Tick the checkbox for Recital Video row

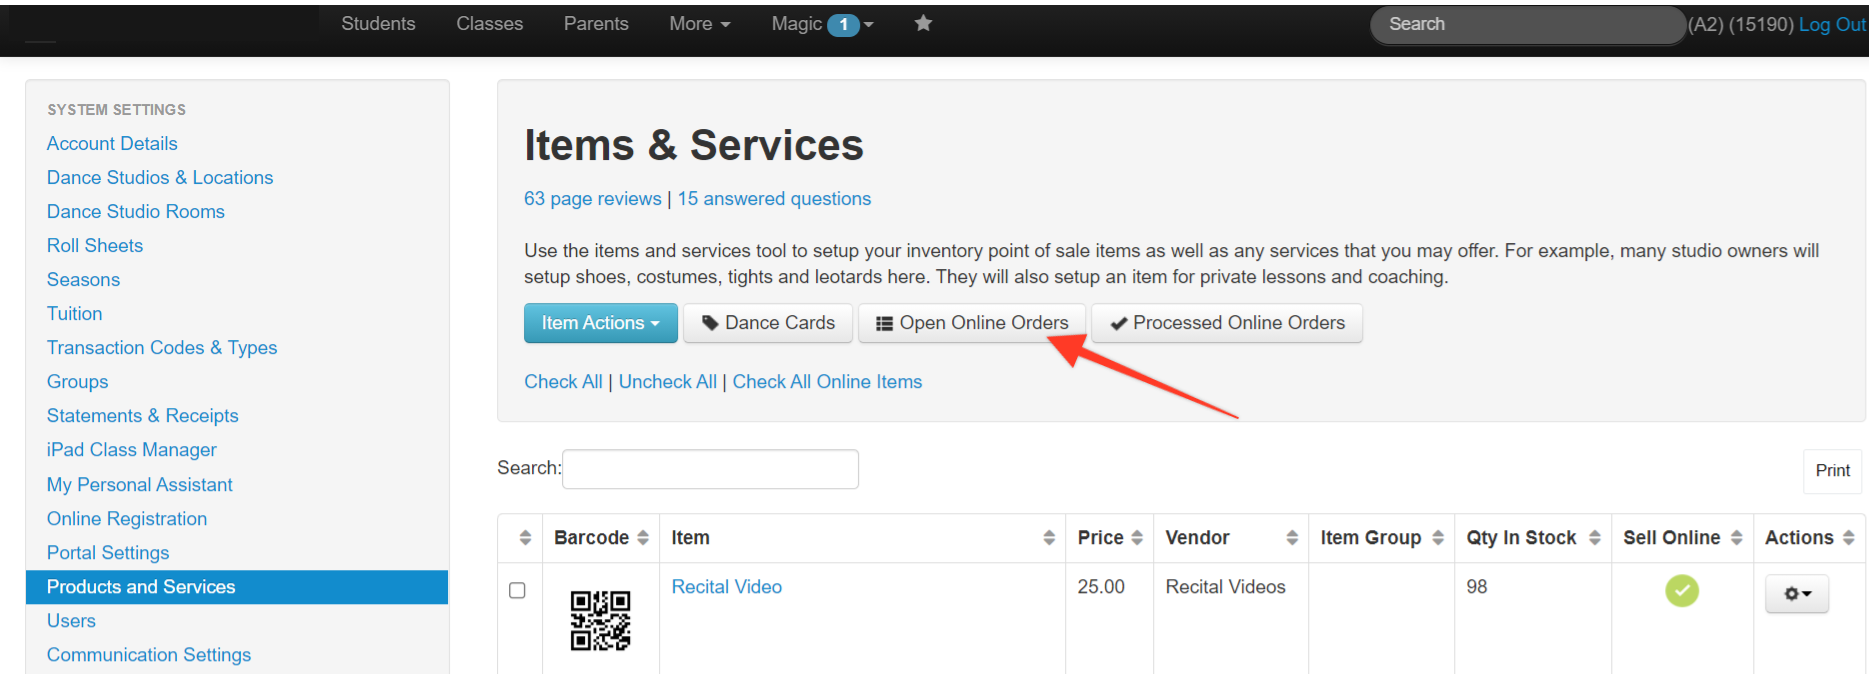517,590
